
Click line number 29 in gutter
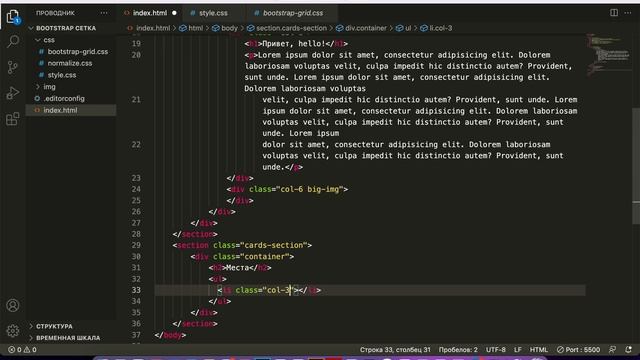coord(136,245)
